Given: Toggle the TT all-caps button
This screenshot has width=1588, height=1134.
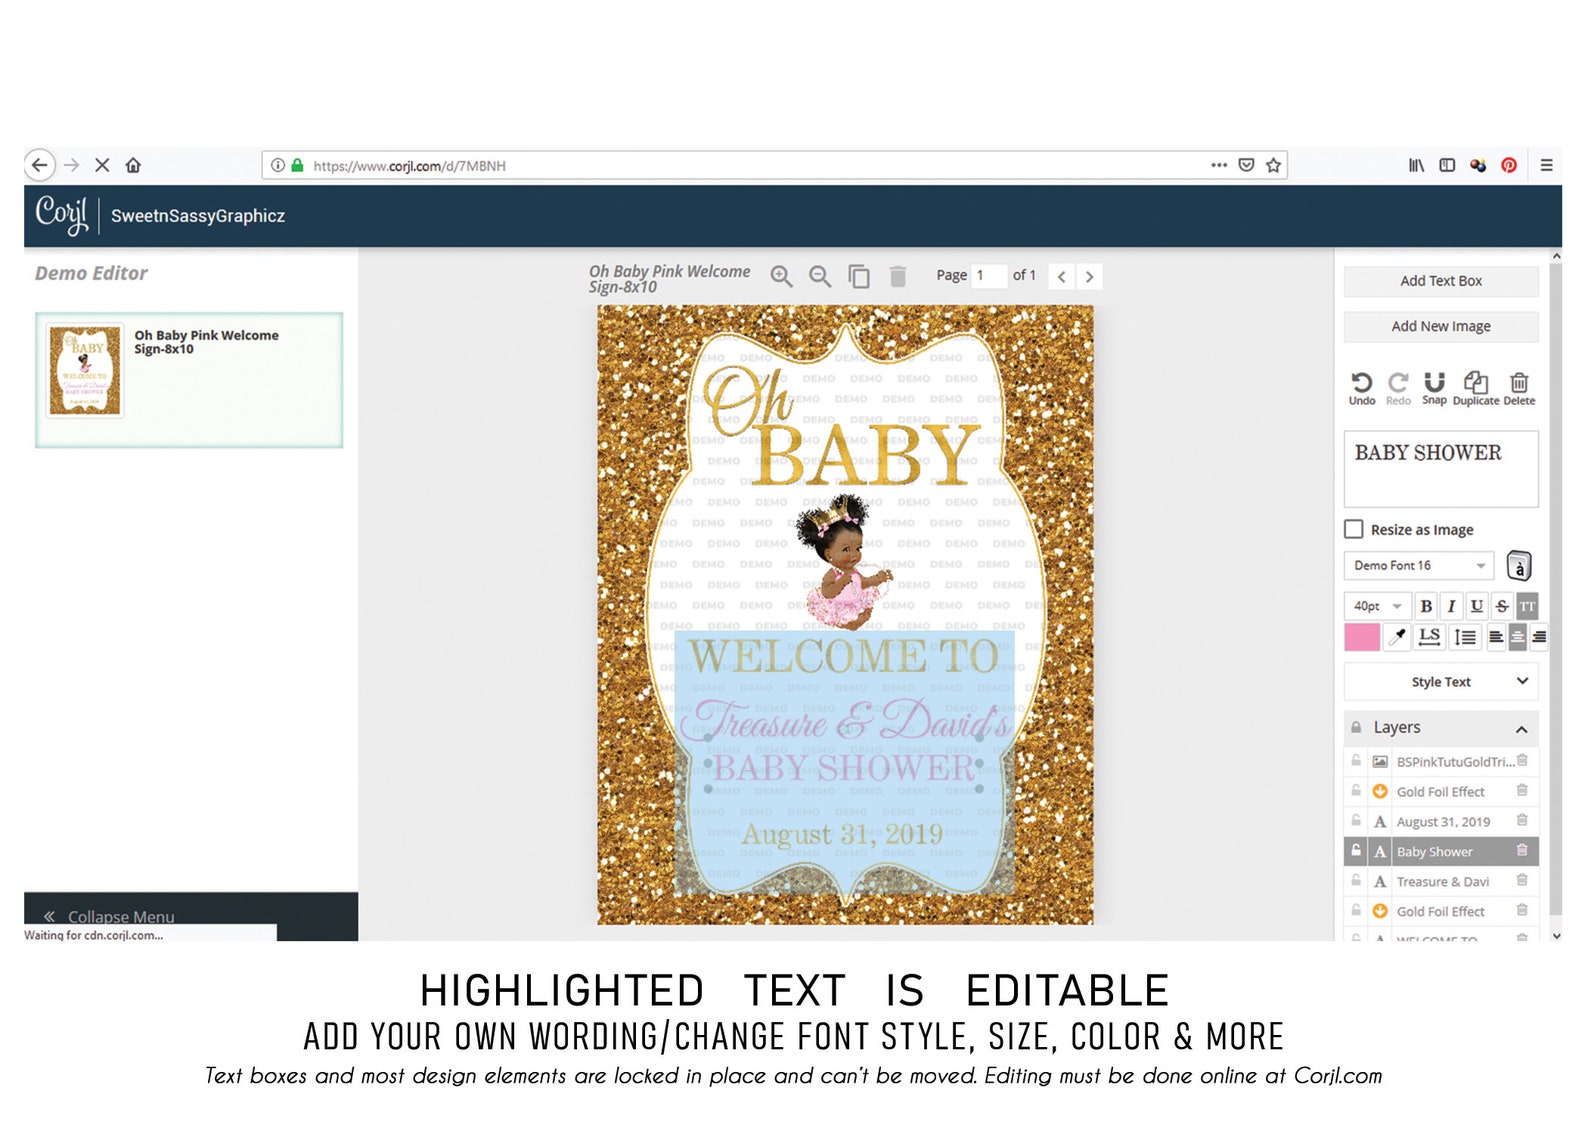Looking at the screenshot, I should pyautogui.click(x=1527, y=606).
